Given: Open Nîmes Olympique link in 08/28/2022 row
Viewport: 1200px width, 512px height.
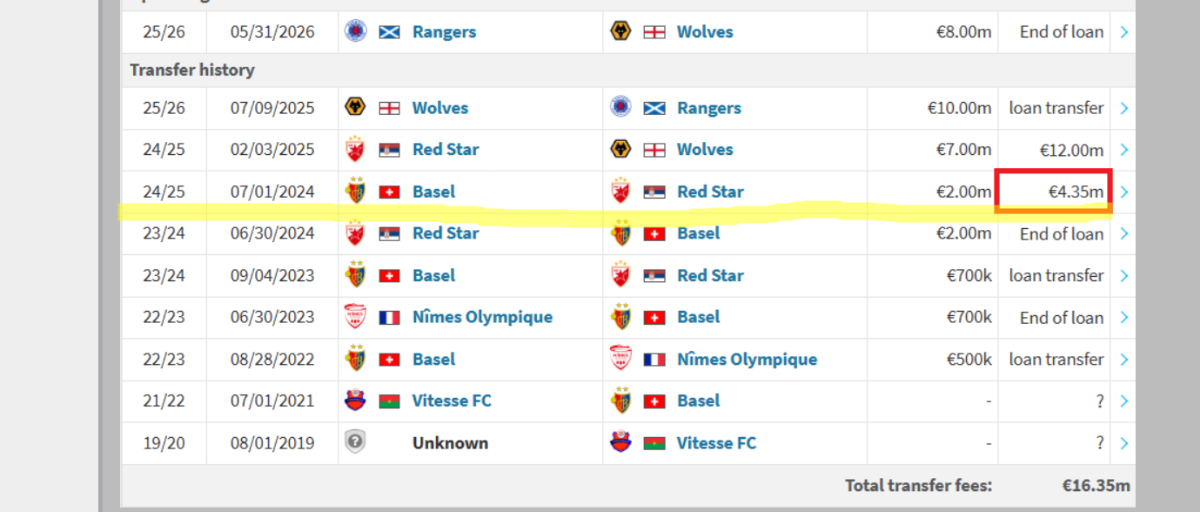Looking at the screenshot, I should point(746,359).
